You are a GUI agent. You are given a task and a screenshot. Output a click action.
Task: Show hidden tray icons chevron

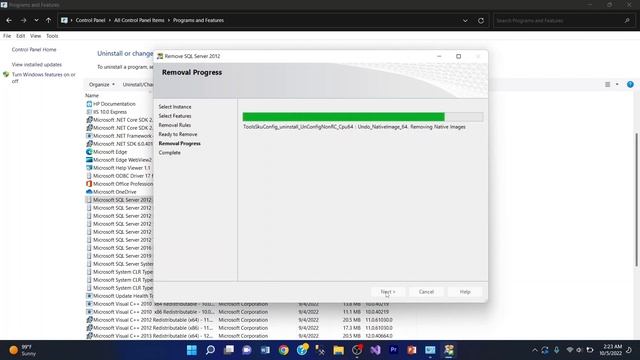click(x=534, y=350)
